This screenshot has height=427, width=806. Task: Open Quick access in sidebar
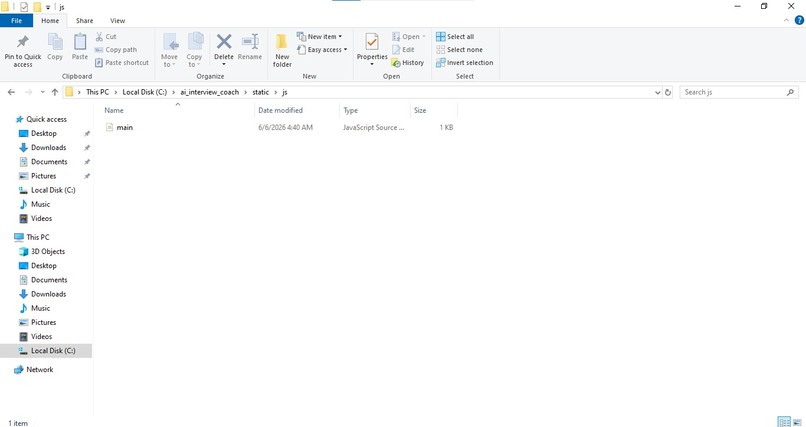[x=46, y=119]
